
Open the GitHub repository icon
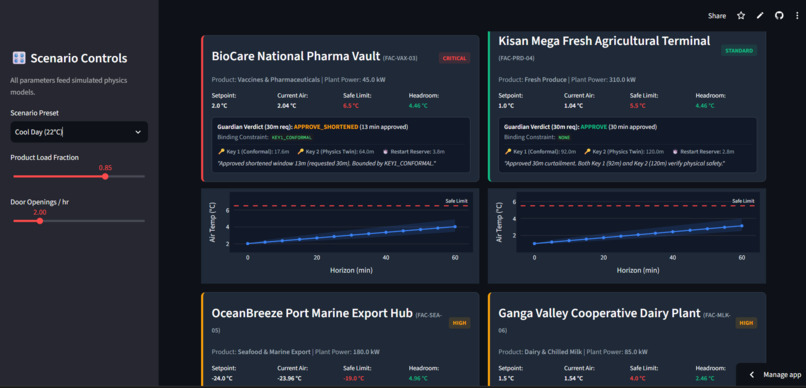pyautogui.click(x=779, y=16)
